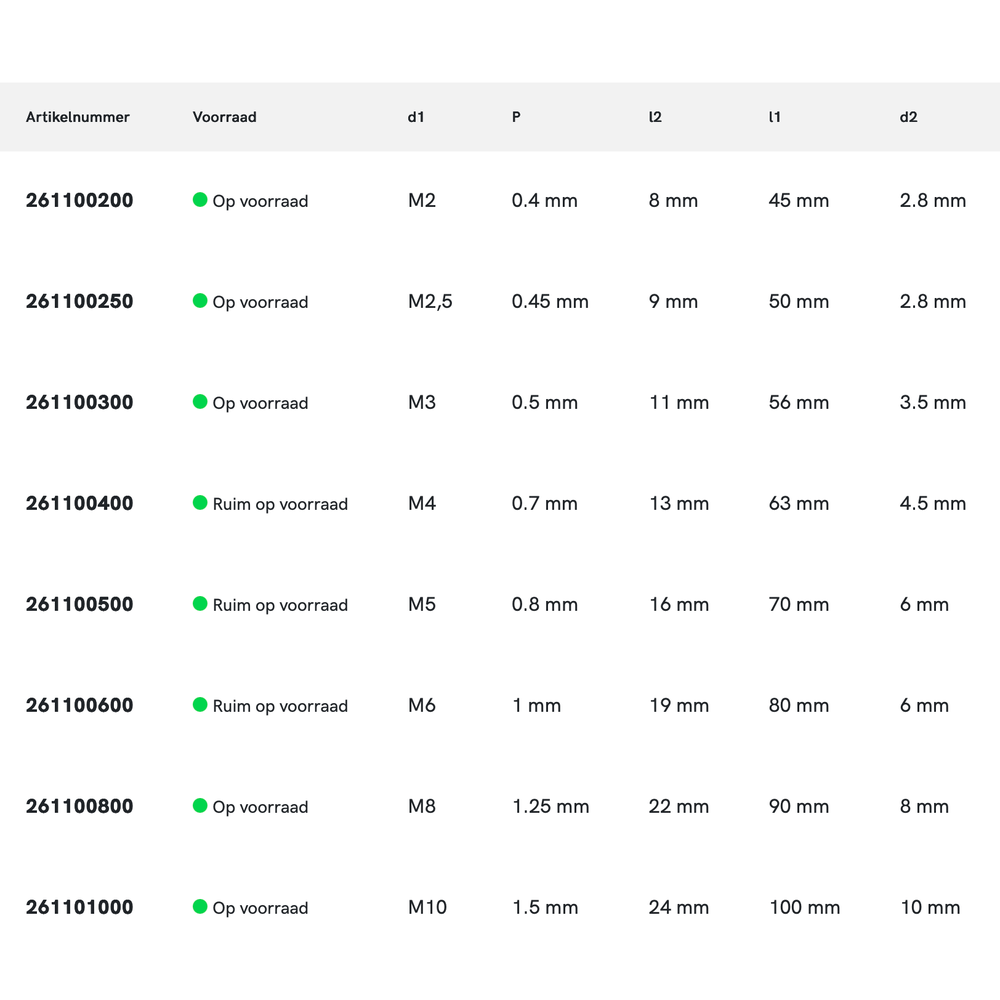Viewport: 1000px width, 1000px height.
Task: Click the d1 column header
Action: tap(416, 117)
